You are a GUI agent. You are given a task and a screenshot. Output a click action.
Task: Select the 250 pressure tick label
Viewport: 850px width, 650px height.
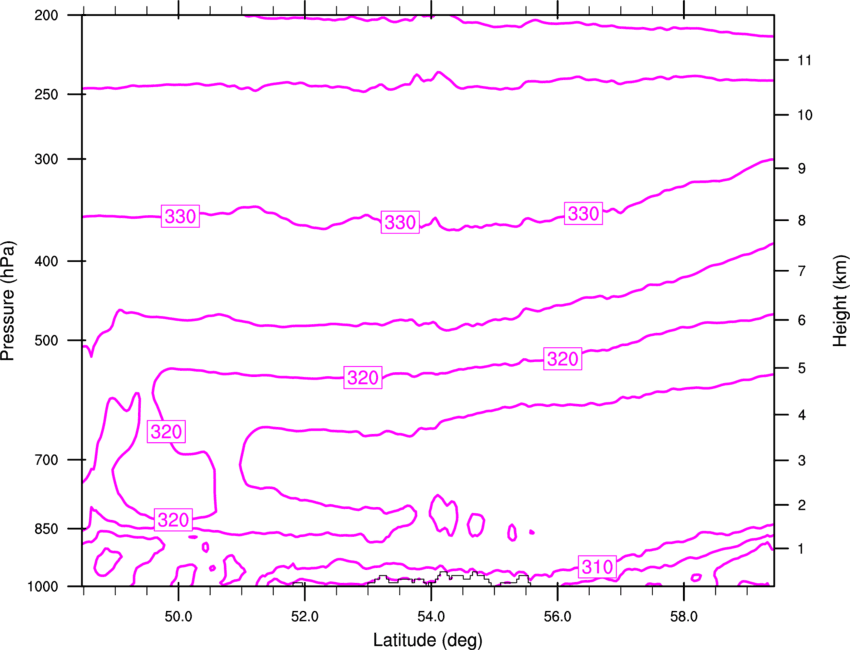[46, 94]
